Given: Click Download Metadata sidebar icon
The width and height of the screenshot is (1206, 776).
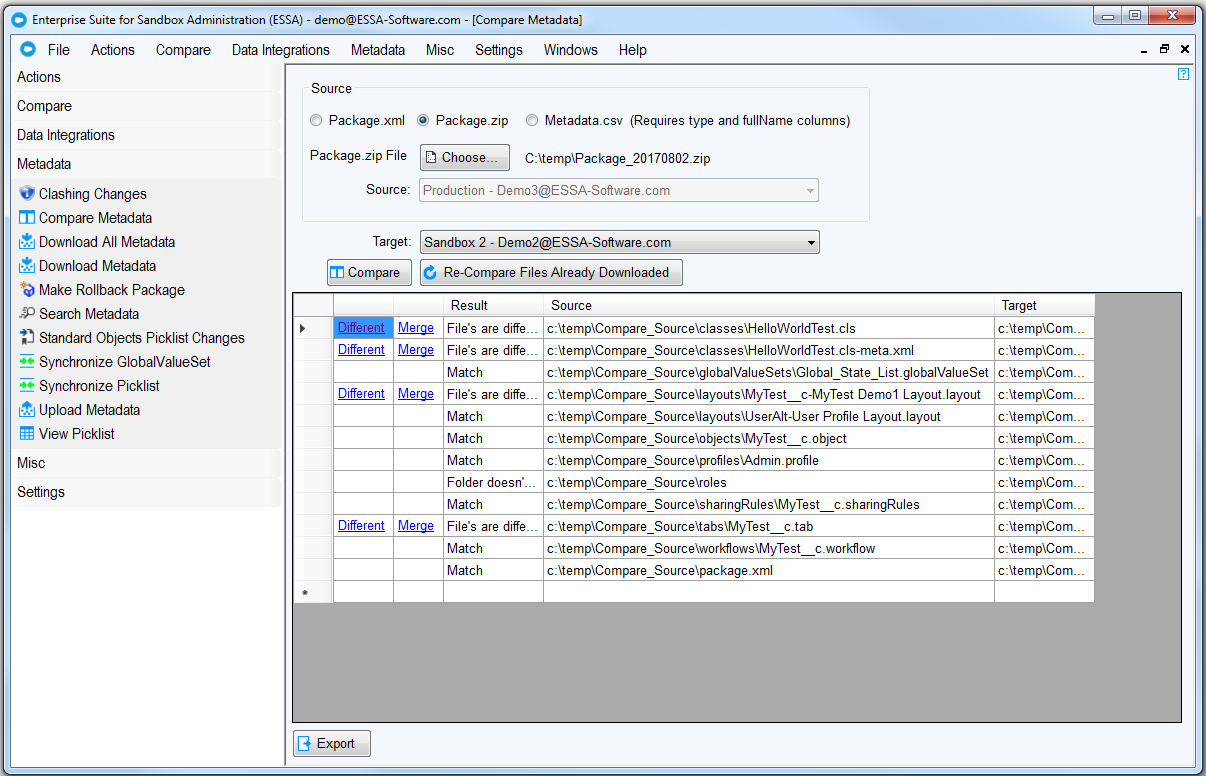Looking at the screenshot, I should pyautogui.click(x=27, y=266).
